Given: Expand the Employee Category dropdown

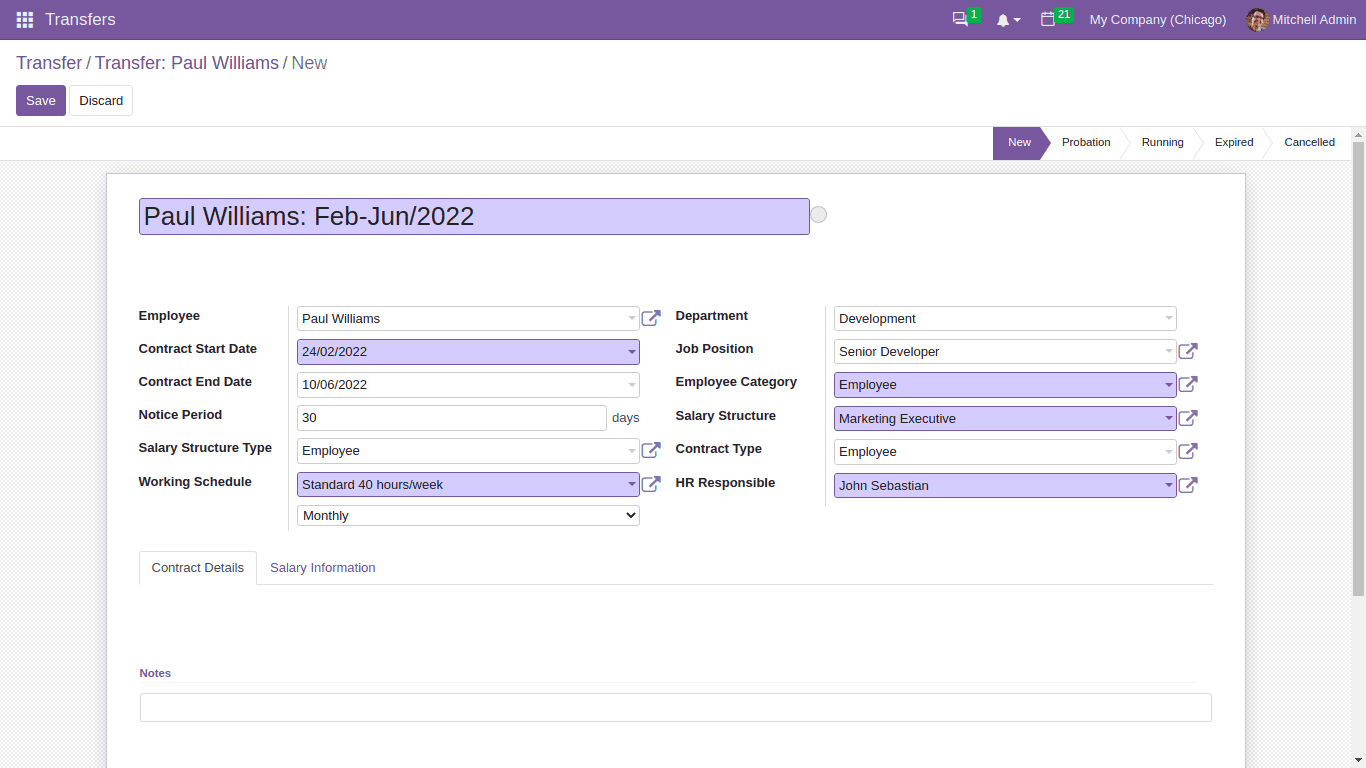Looking at the screenshot, I should coord(1168,384).
